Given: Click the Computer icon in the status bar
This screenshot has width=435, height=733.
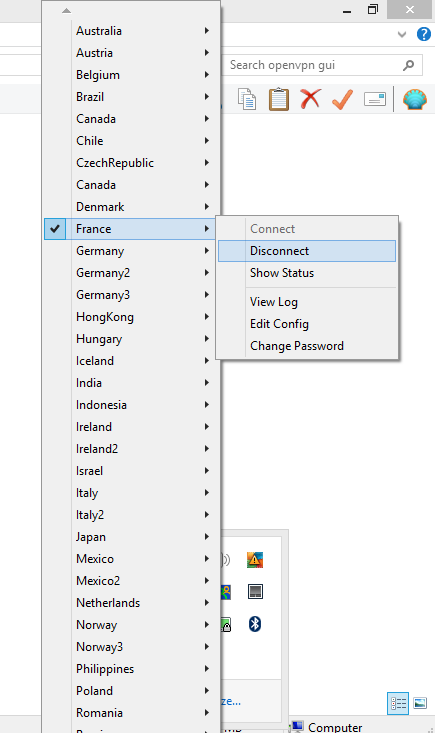Looking at the screenshot, I should [298, 726].
